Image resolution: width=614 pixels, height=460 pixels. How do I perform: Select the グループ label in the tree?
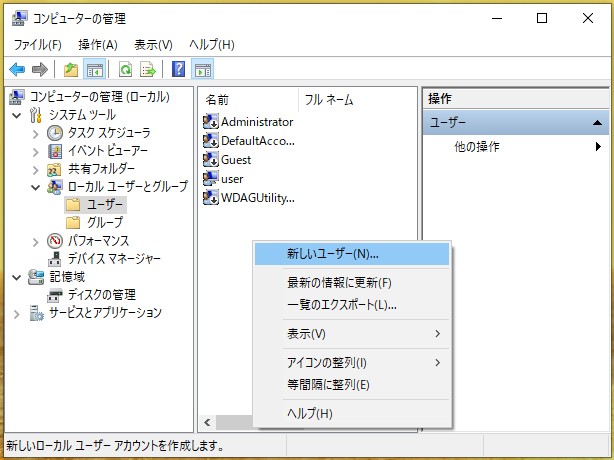(105, 223)
